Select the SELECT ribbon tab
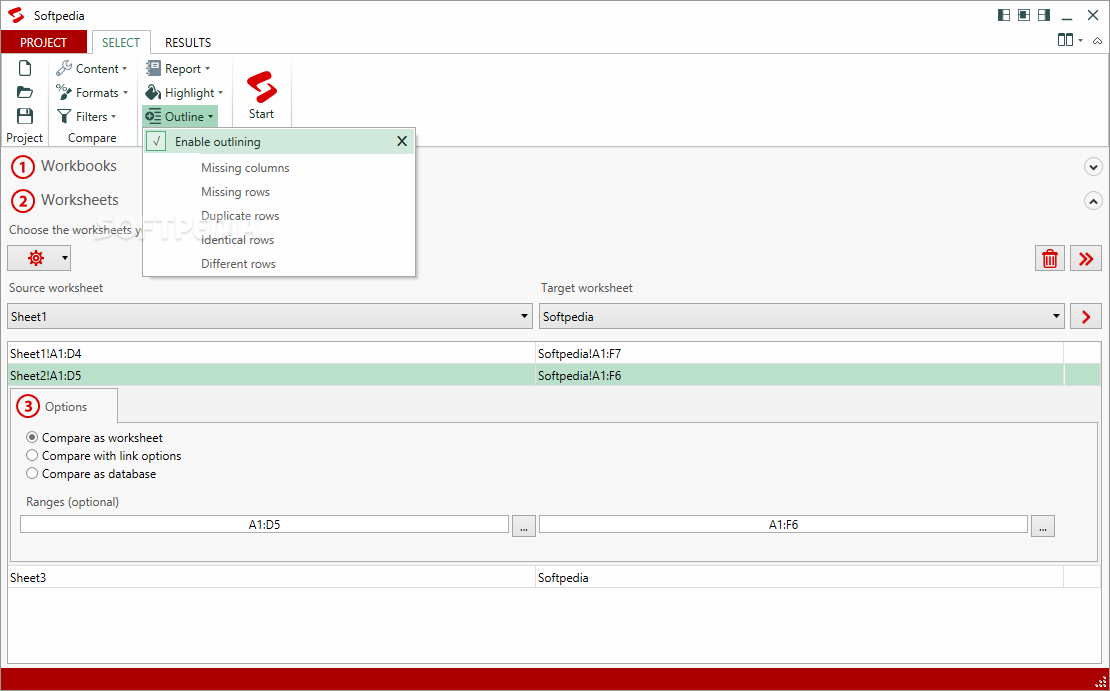Image resolution: width=1110 pixels, height=691 pixels. click(121, 42)
